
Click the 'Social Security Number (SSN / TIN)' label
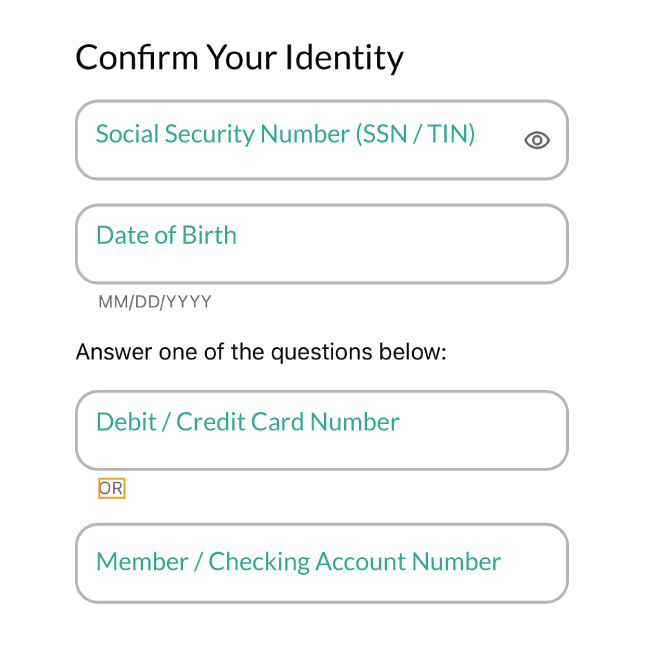(285, 134)
